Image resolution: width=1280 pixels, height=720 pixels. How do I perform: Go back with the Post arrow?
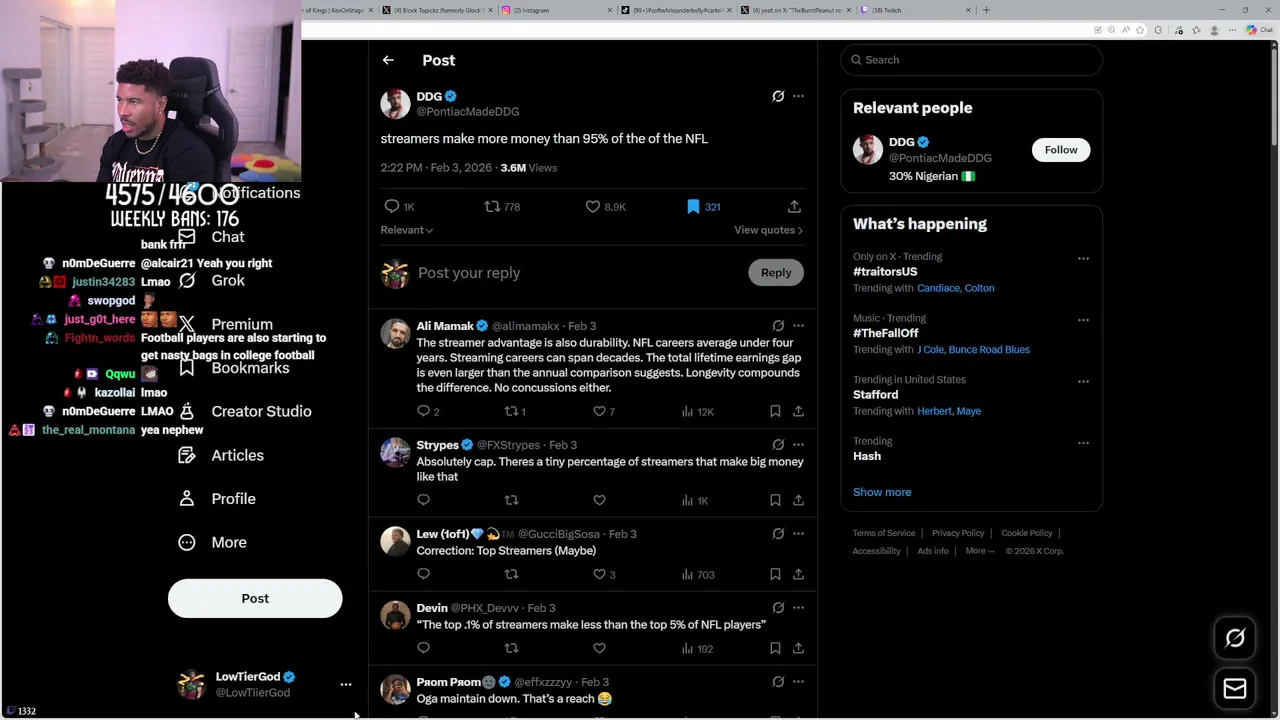coord(388,60)
